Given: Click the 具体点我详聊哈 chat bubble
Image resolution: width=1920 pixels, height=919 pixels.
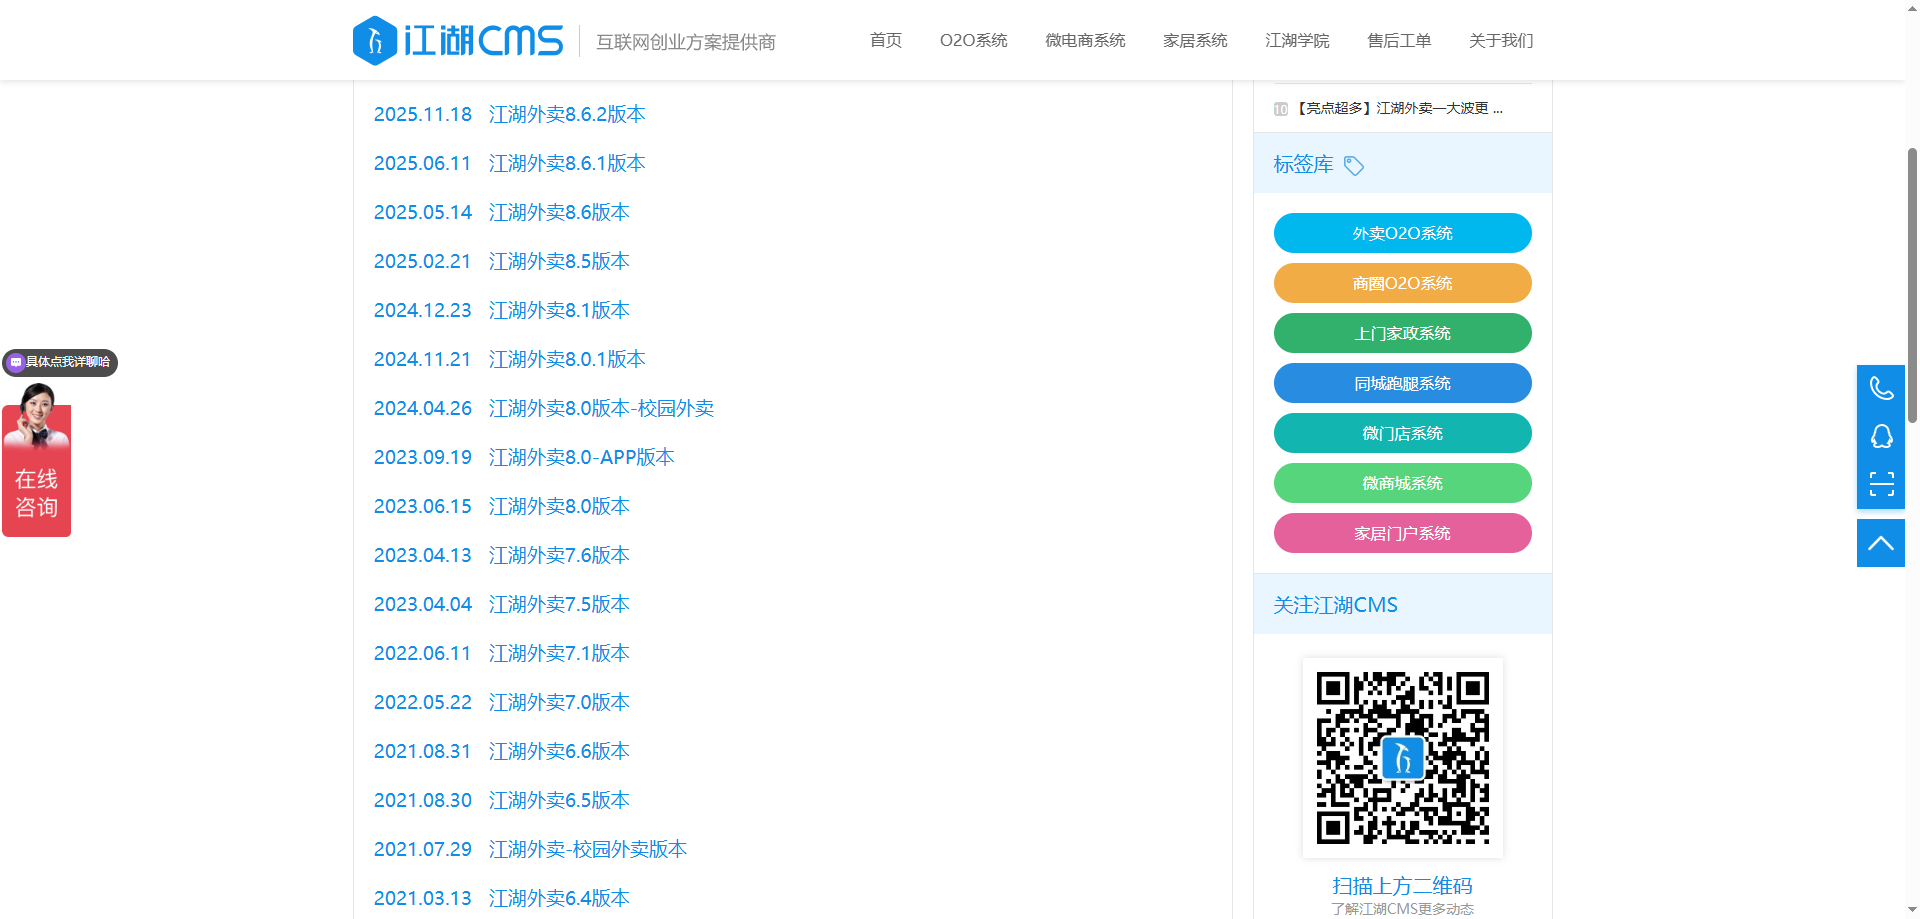Looking at the screenshot, I should point(61,362).
